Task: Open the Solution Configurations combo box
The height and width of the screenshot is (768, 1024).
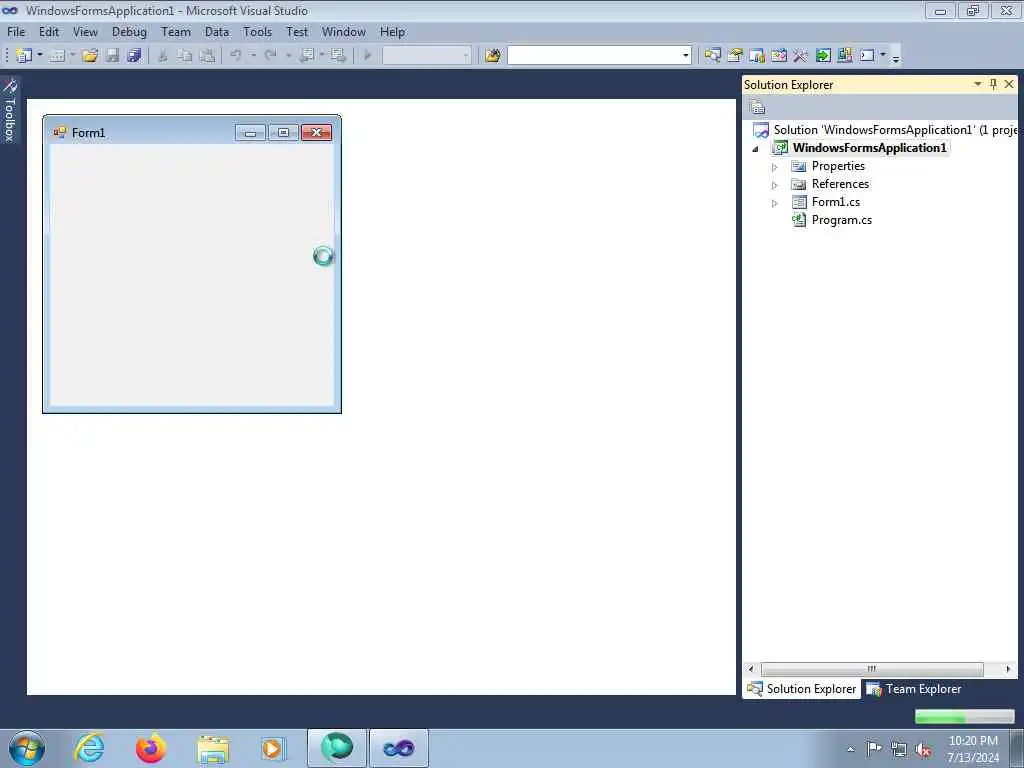Action: (x=426, y=56)
